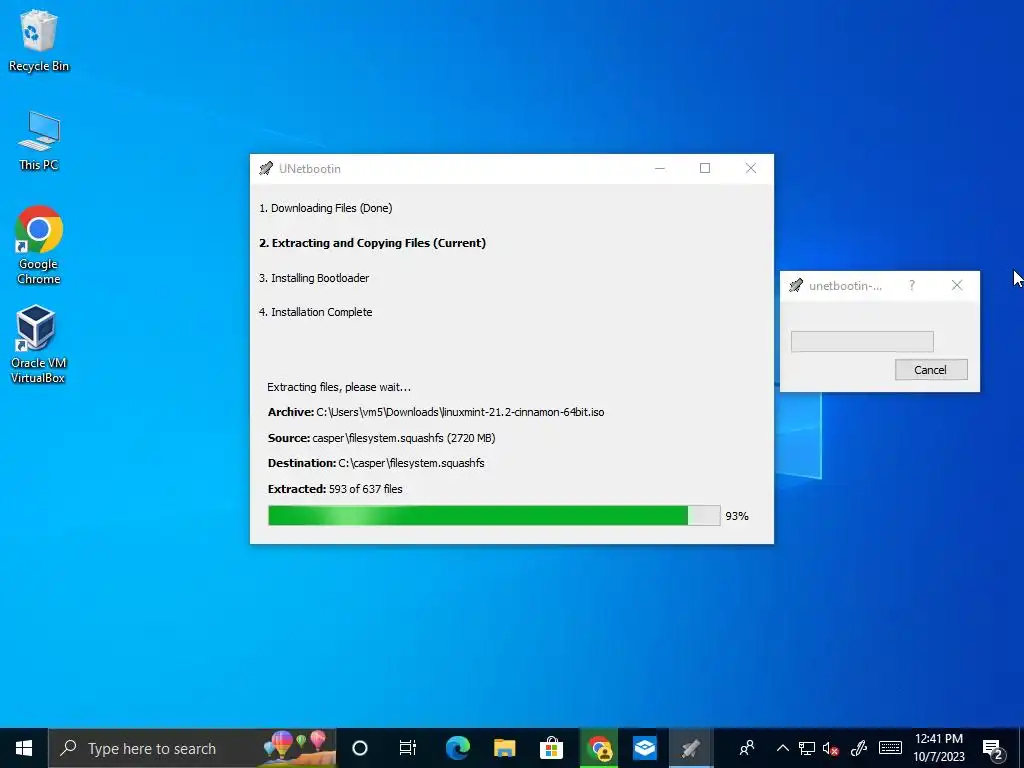Open the Recycle Bin desktop icon
The image size is (1024, 768).
pos(39,40)
